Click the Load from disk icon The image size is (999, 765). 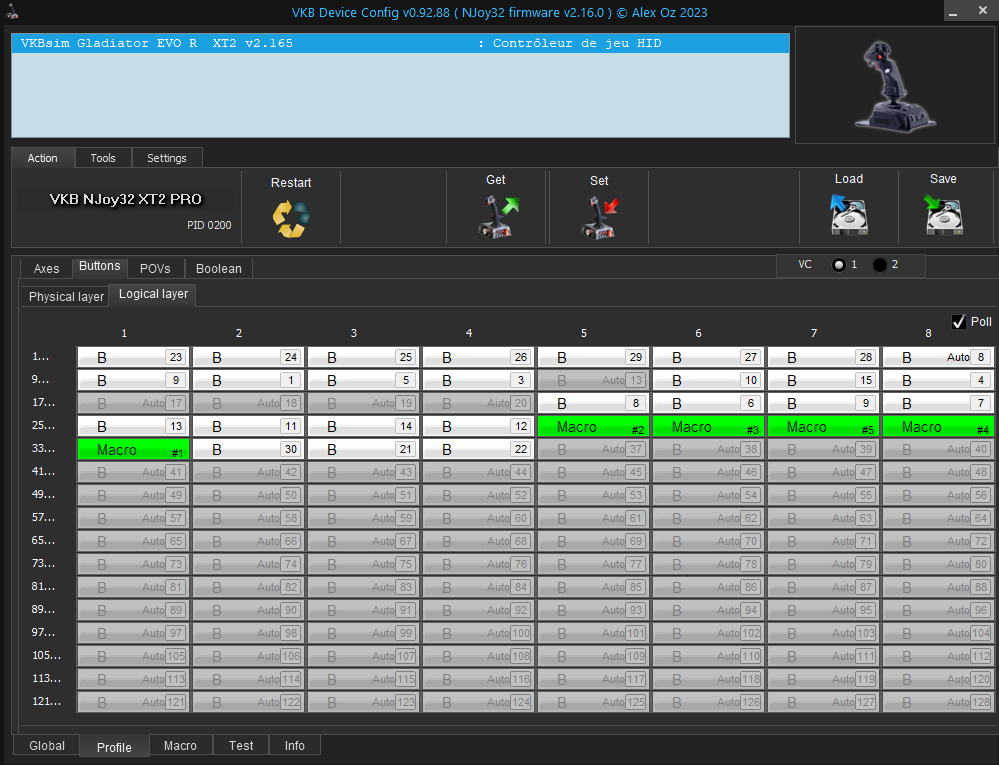point(849,215)
